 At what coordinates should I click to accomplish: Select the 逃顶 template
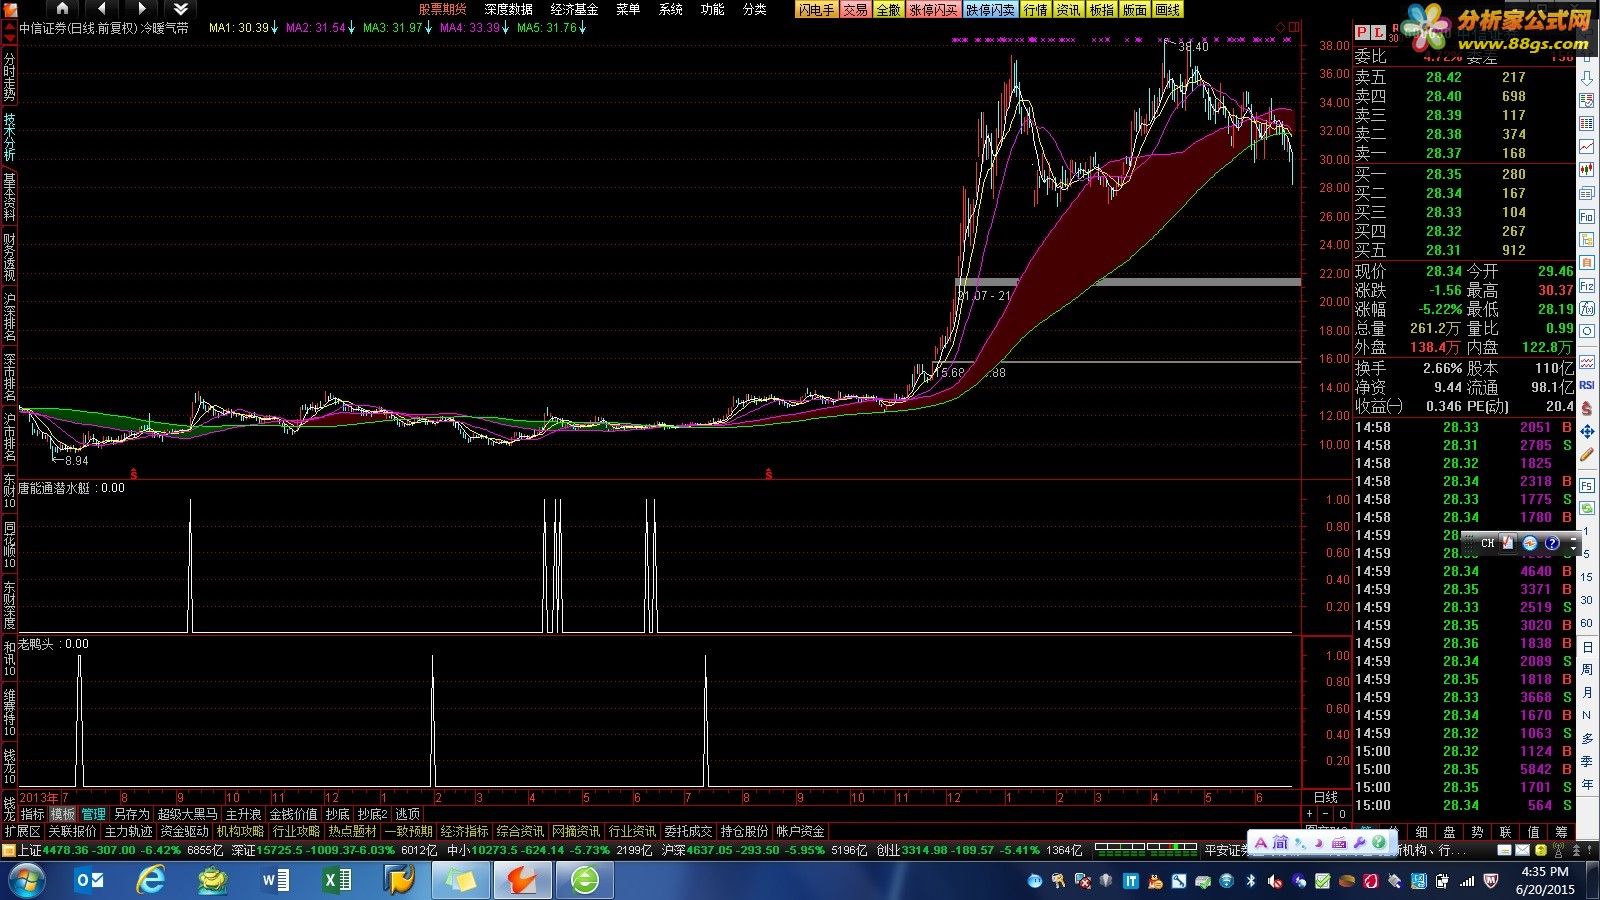(407, 815)
